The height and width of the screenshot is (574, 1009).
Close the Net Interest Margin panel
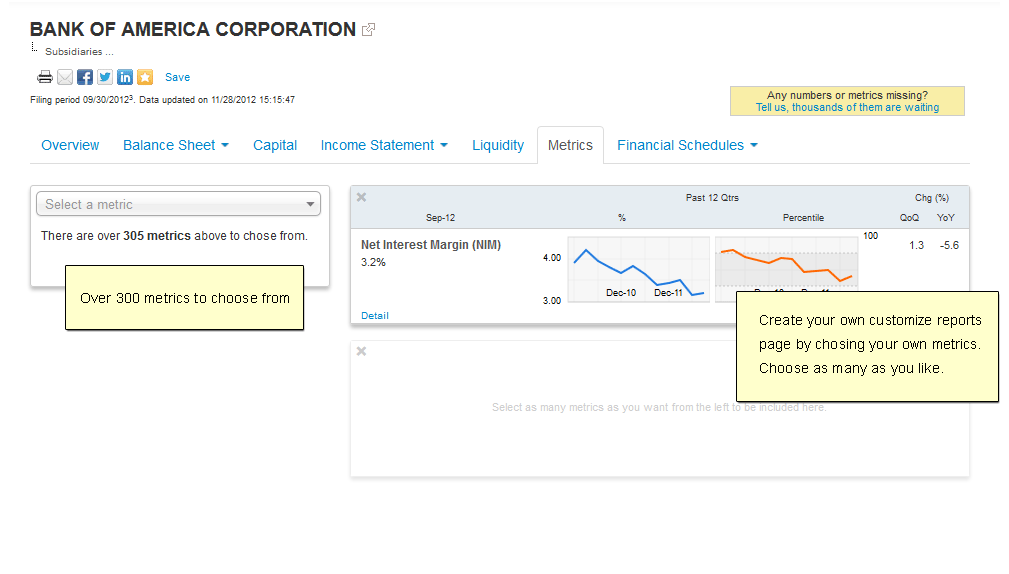pyautogui.click(x=362, y=197)
